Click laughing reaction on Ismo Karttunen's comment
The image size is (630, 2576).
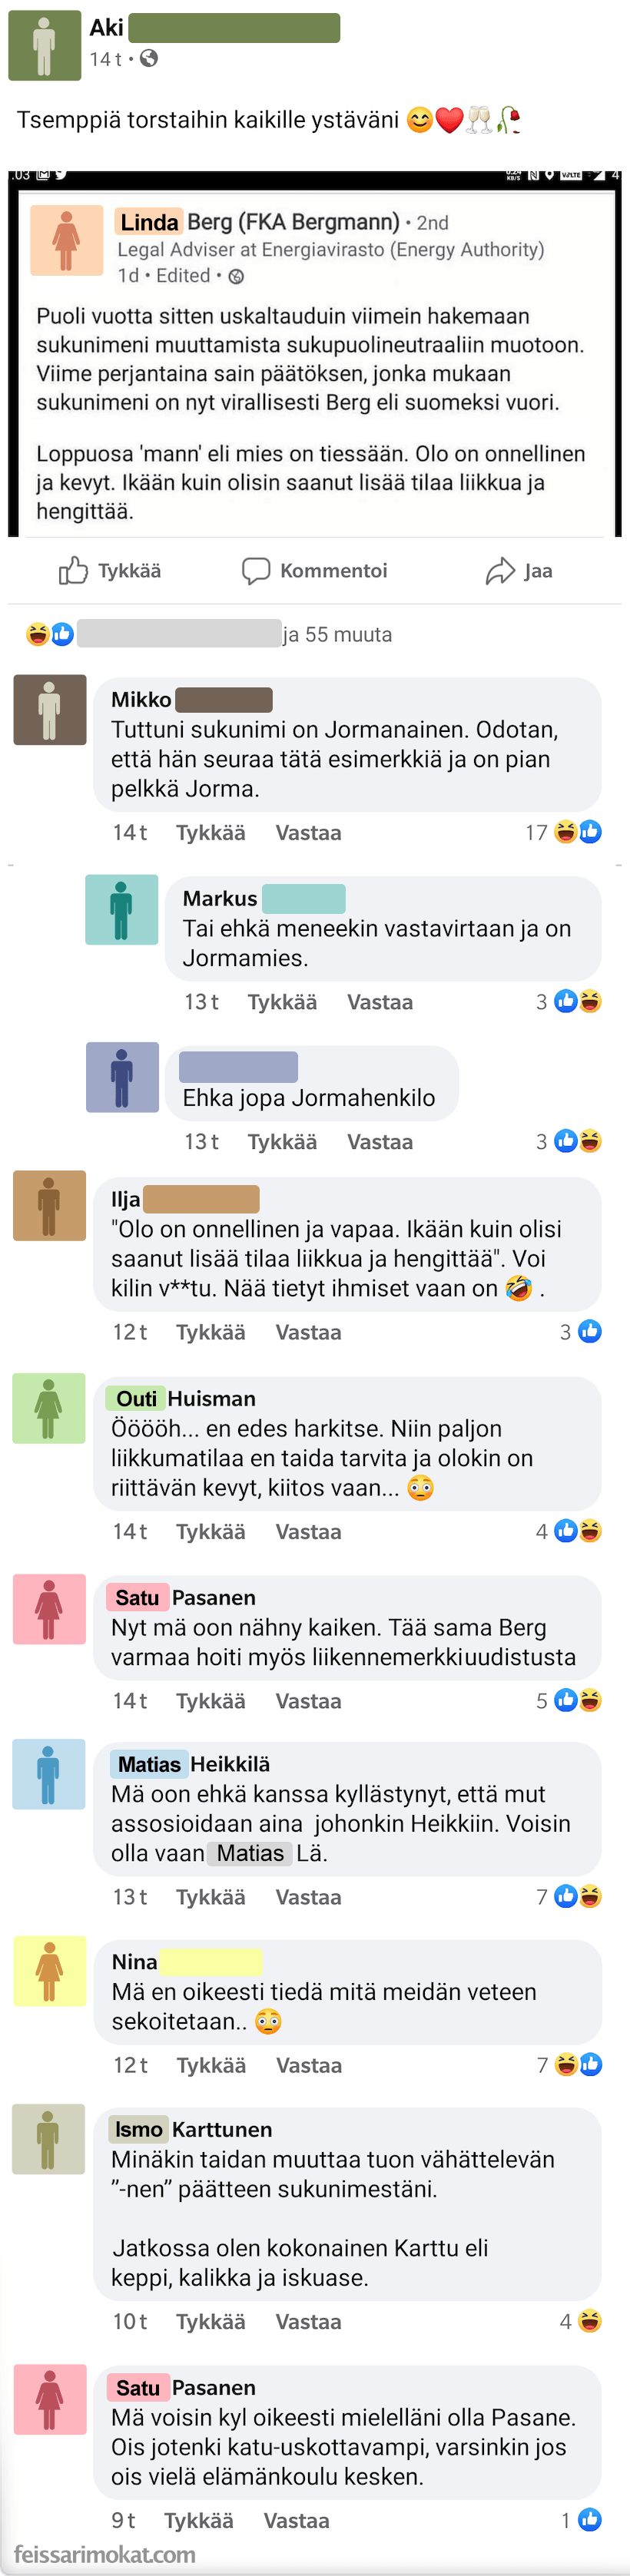click(590, 2320)
